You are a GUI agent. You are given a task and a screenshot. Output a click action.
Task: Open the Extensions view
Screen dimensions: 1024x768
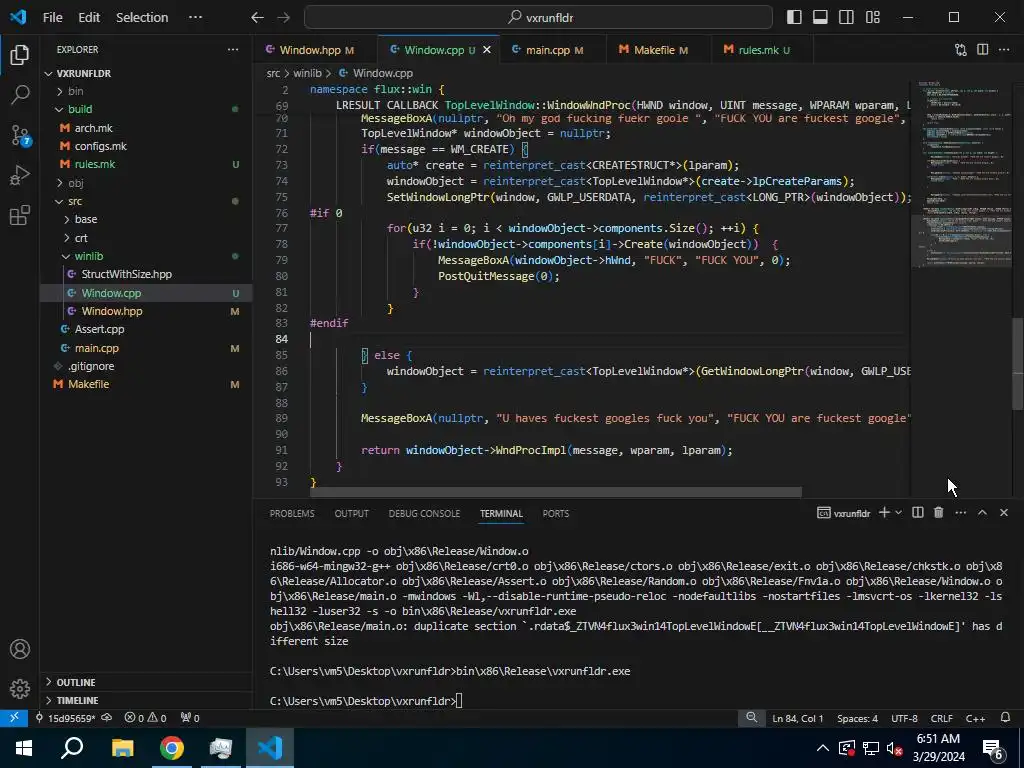pos(20,215)
